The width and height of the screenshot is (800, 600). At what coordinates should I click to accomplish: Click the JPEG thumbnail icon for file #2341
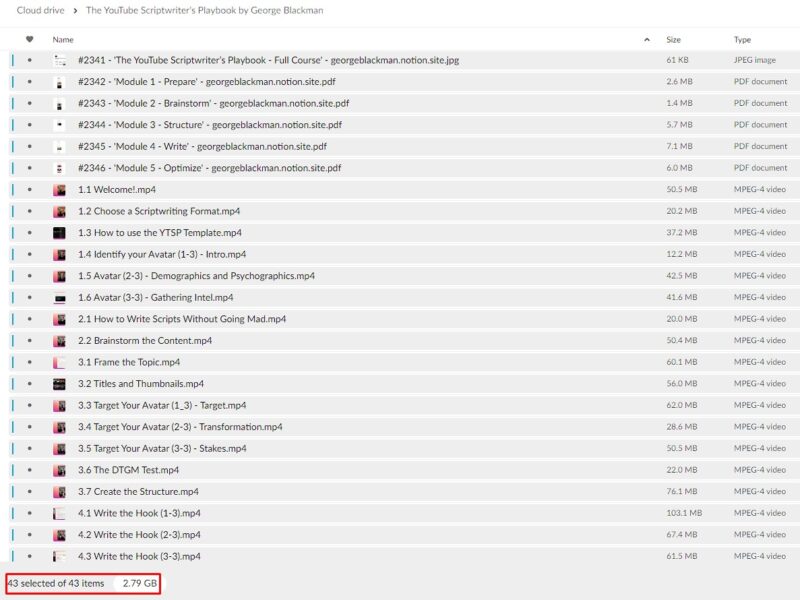tap(60, 60)
